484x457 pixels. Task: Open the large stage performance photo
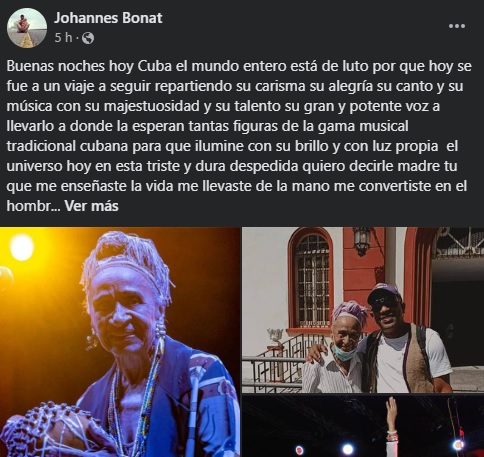pyautogui.click(x=120, y=342)
